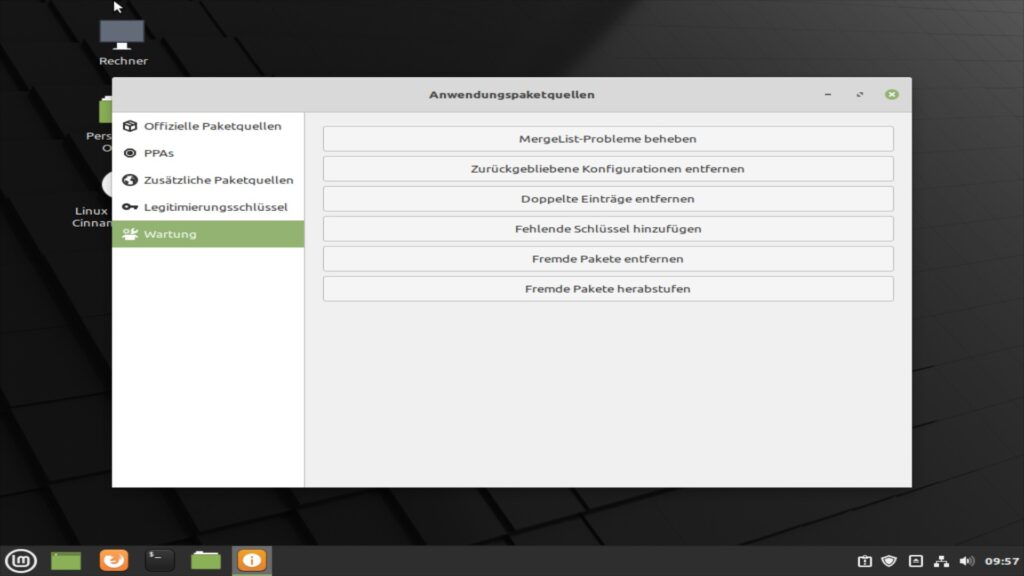This screenshot has width=1024, height=576.
Task: Maximize the Anwendungspaketquellen window
Action: pos(859,95)
